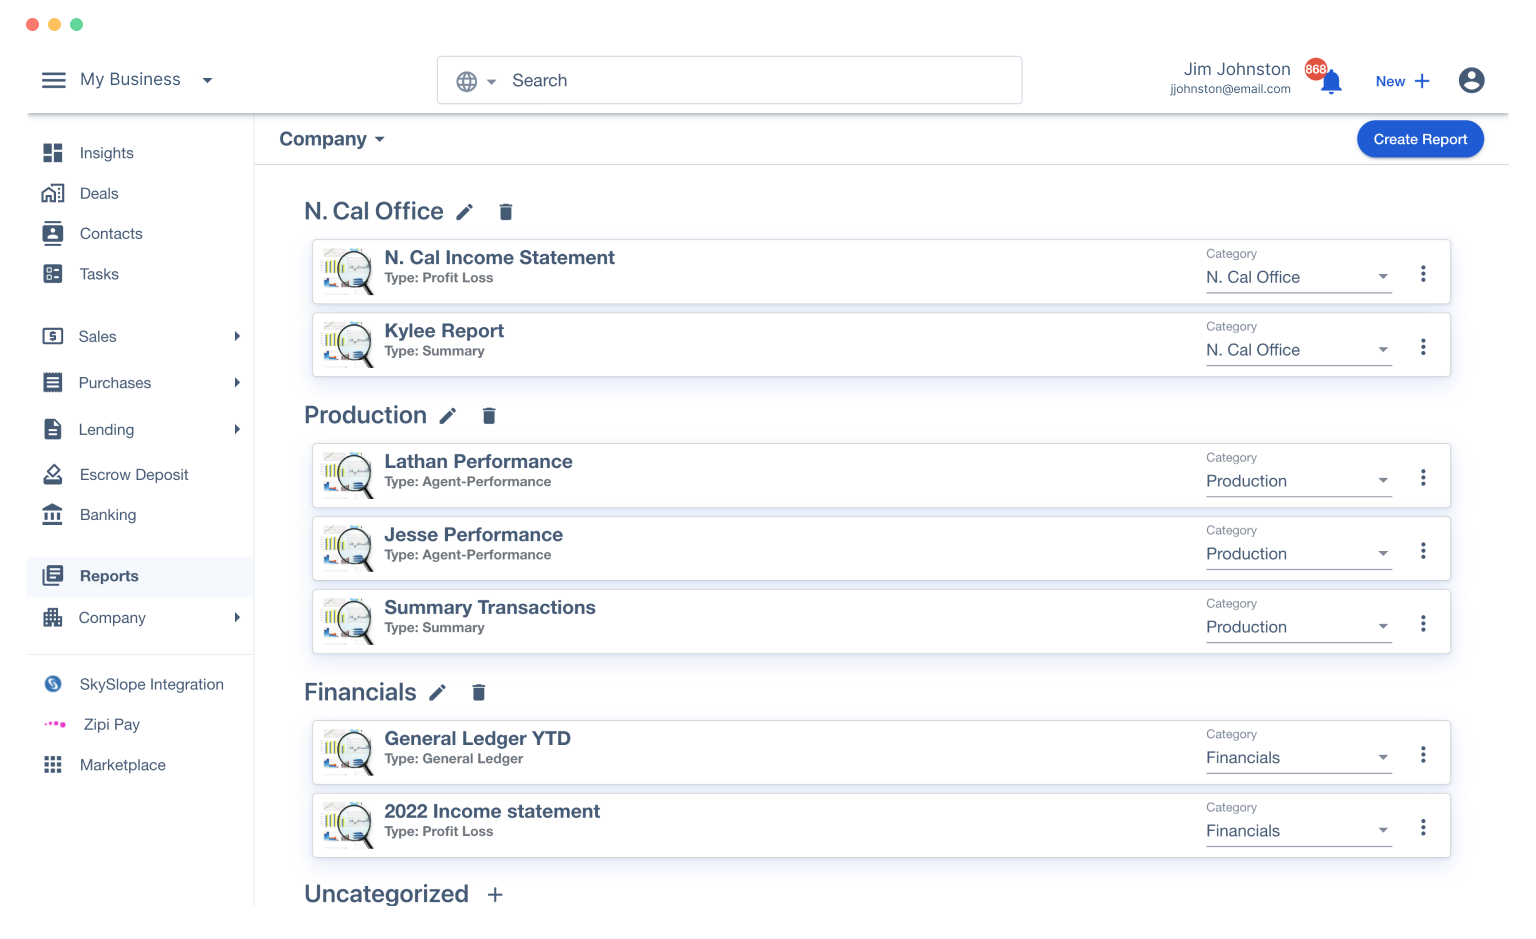The height and width of the screenshot is (939, 1536).
Task: Change Kylee Report category dropdown
Action: coord(1297,350)
